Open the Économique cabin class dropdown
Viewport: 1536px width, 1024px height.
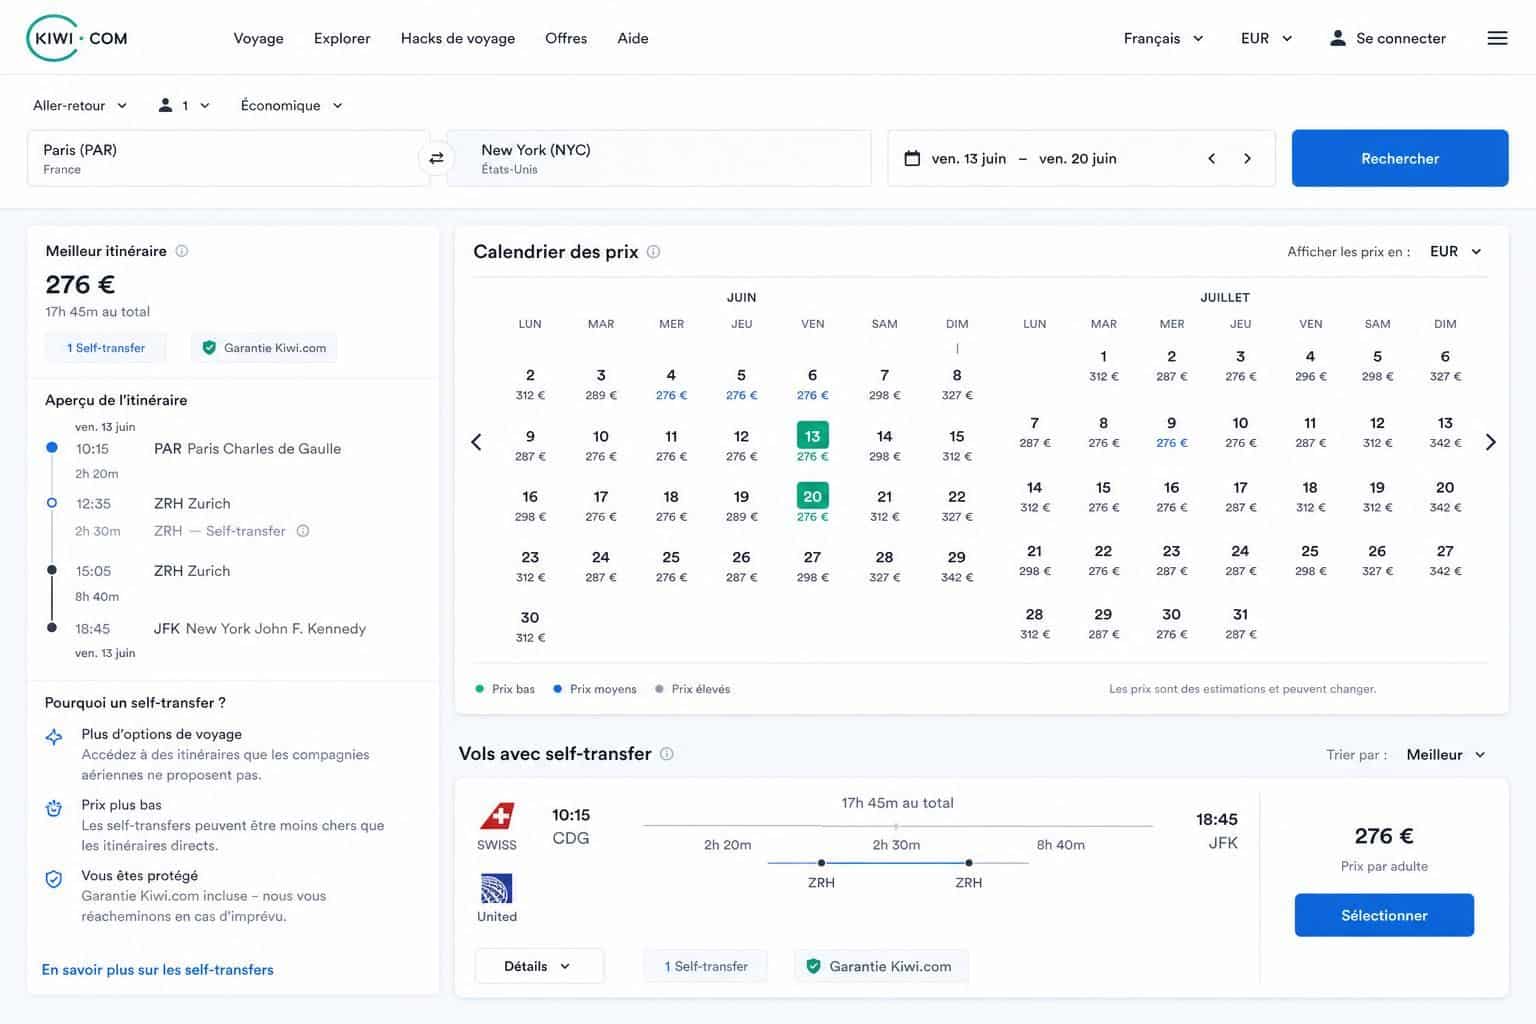click(291, 105)
